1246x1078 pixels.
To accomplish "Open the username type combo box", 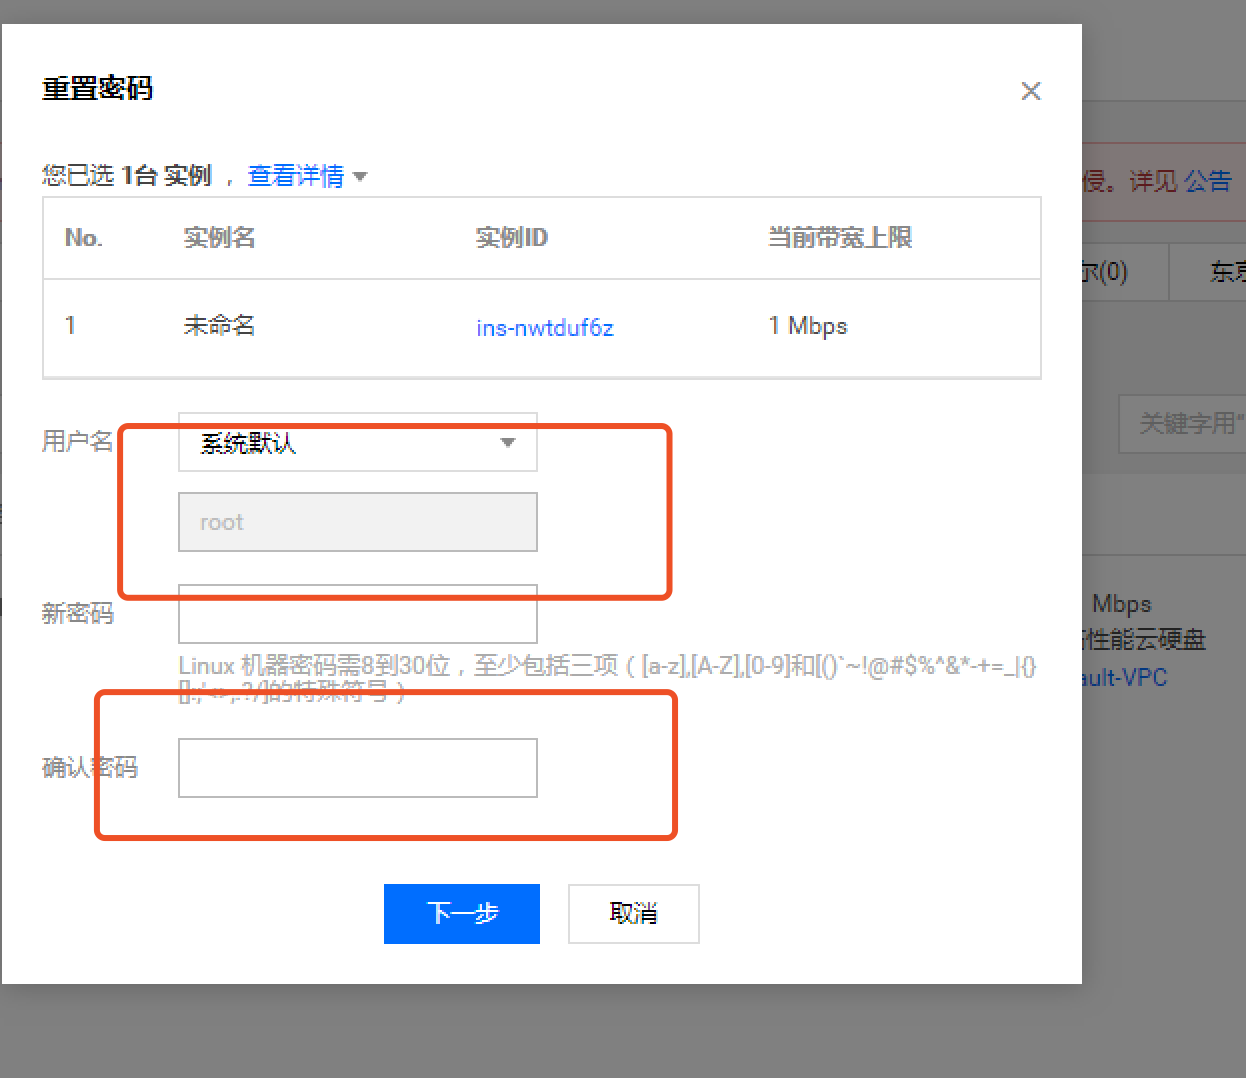I will click(x=357, y=442).
